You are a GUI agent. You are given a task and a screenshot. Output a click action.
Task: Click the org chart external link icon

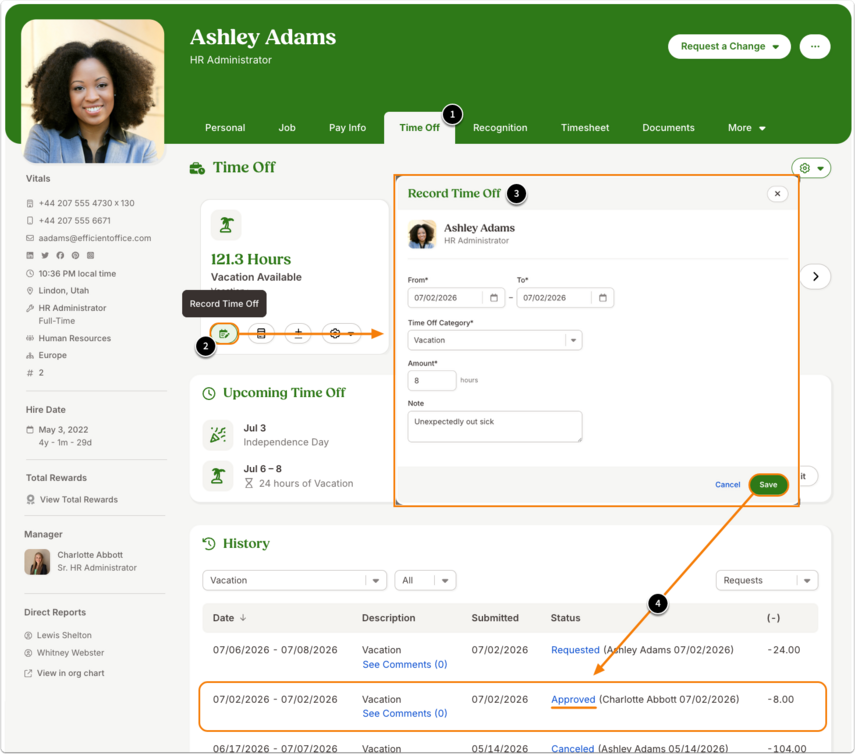[28, 673]
